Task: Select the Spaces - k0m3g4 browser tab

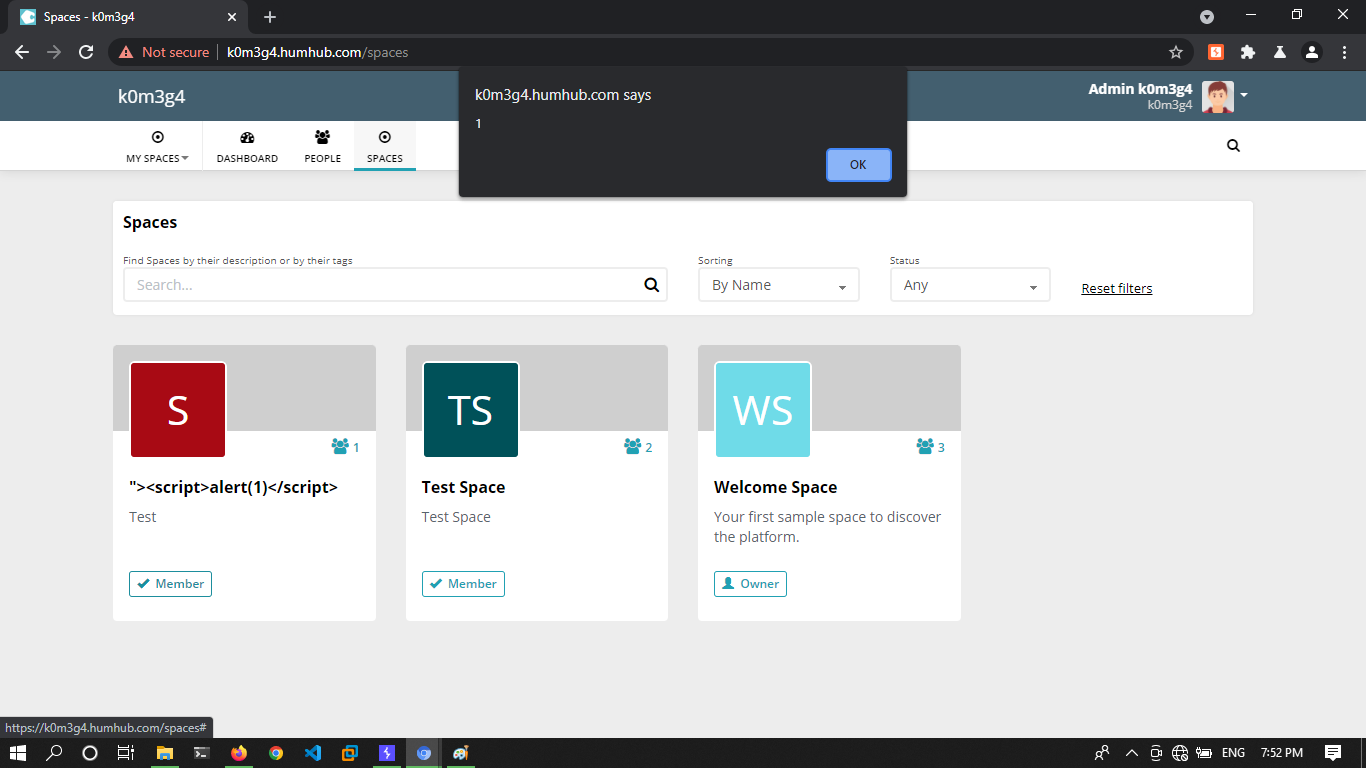Action: point(130,17)
